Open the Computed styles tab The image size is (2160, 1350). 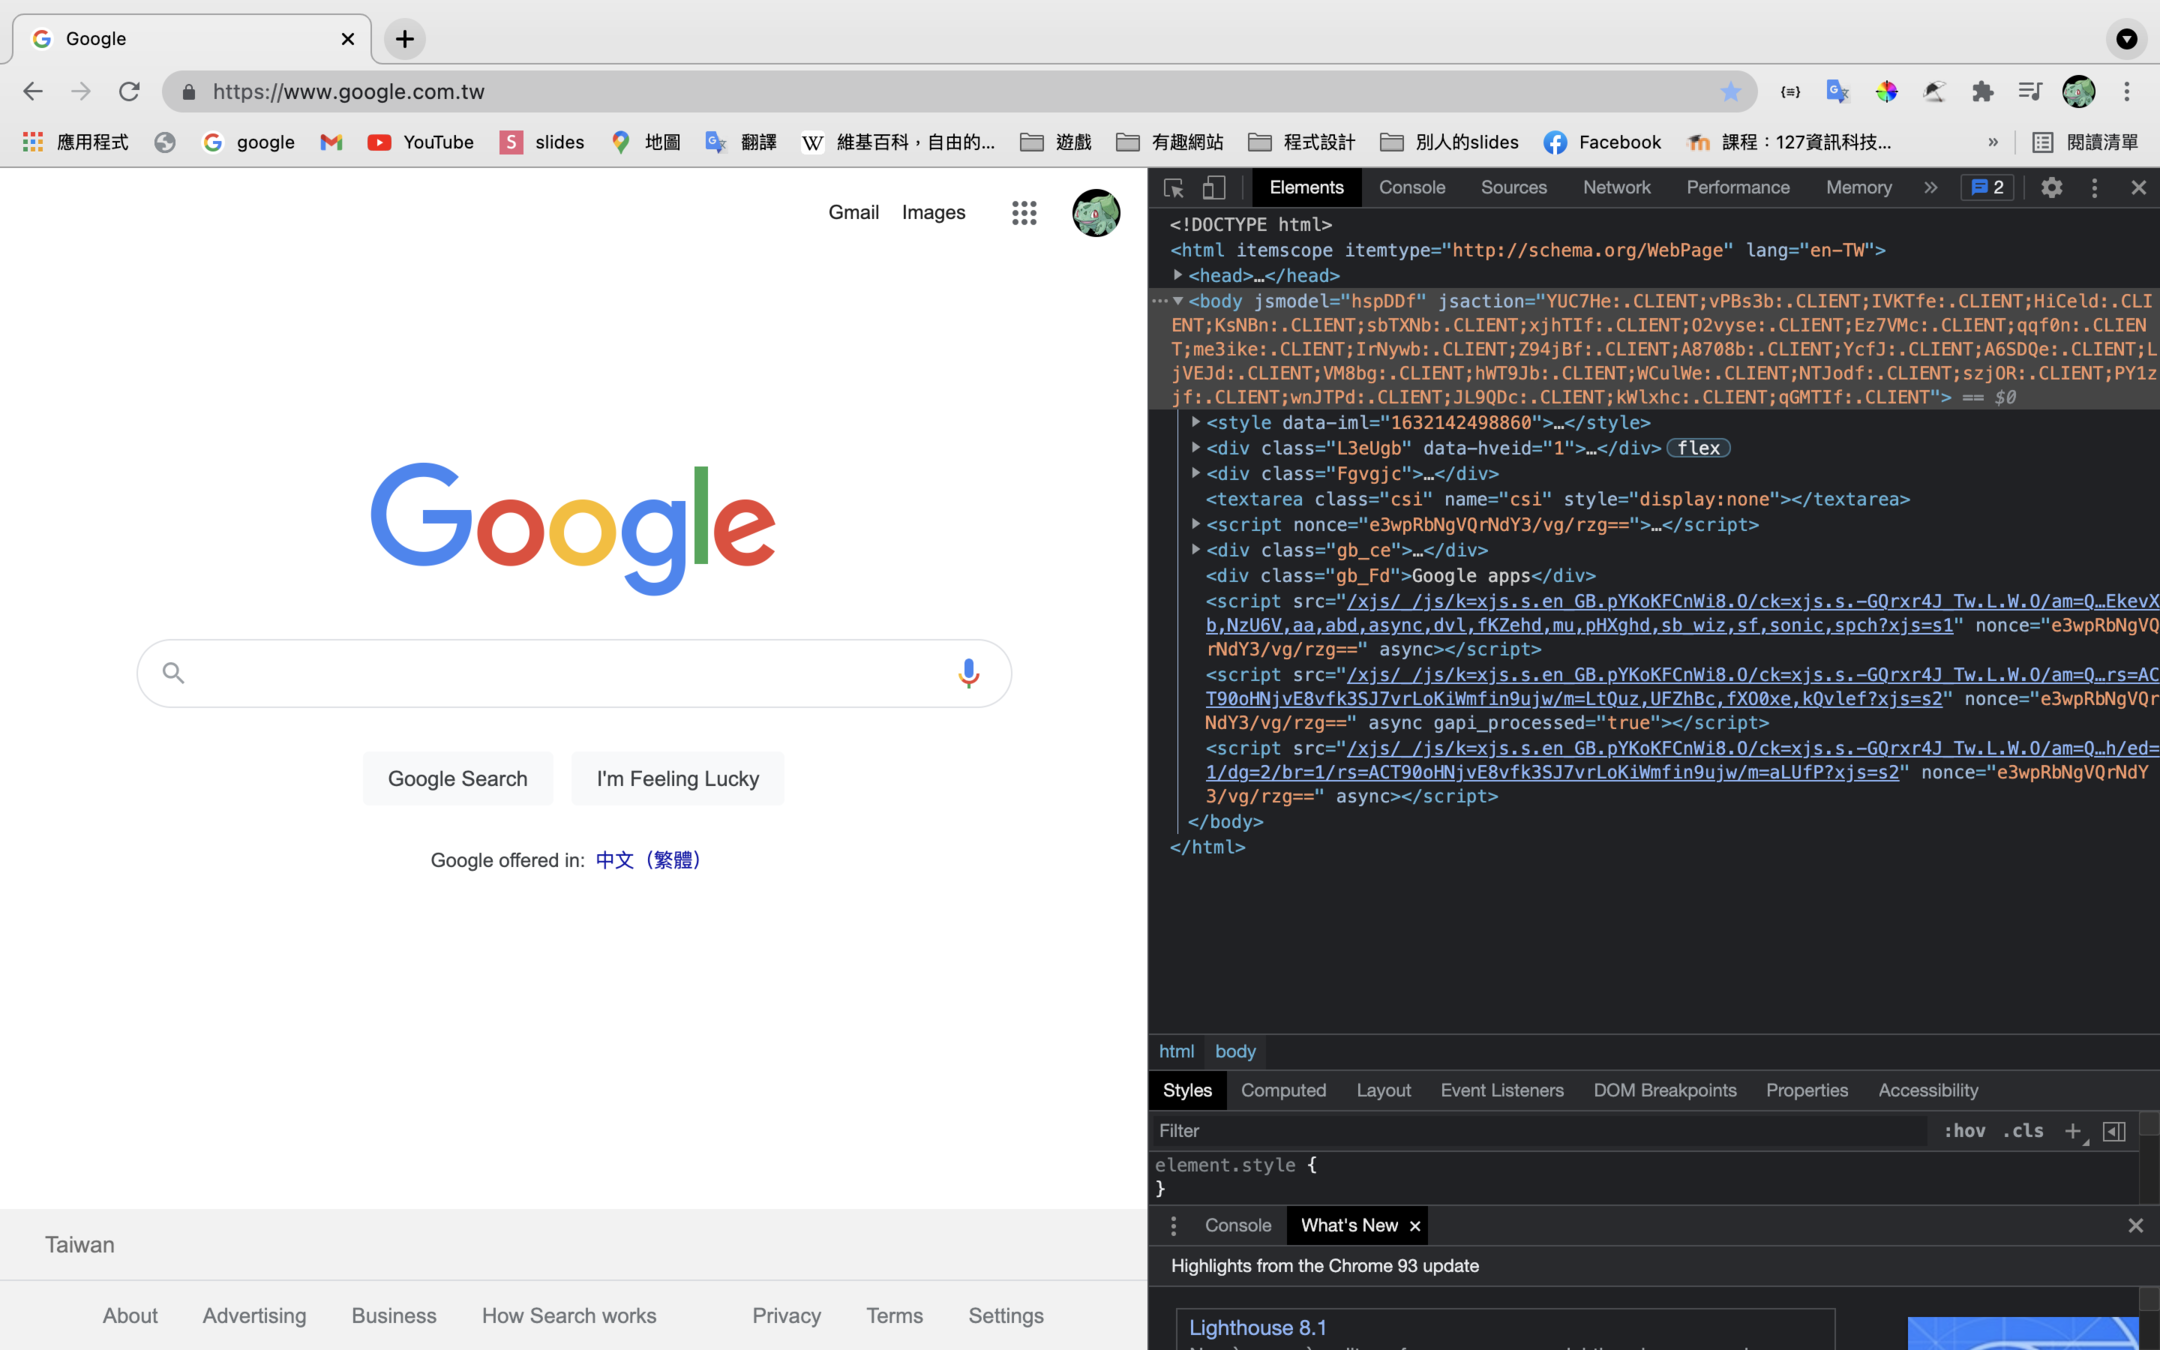(1283, 1091)
